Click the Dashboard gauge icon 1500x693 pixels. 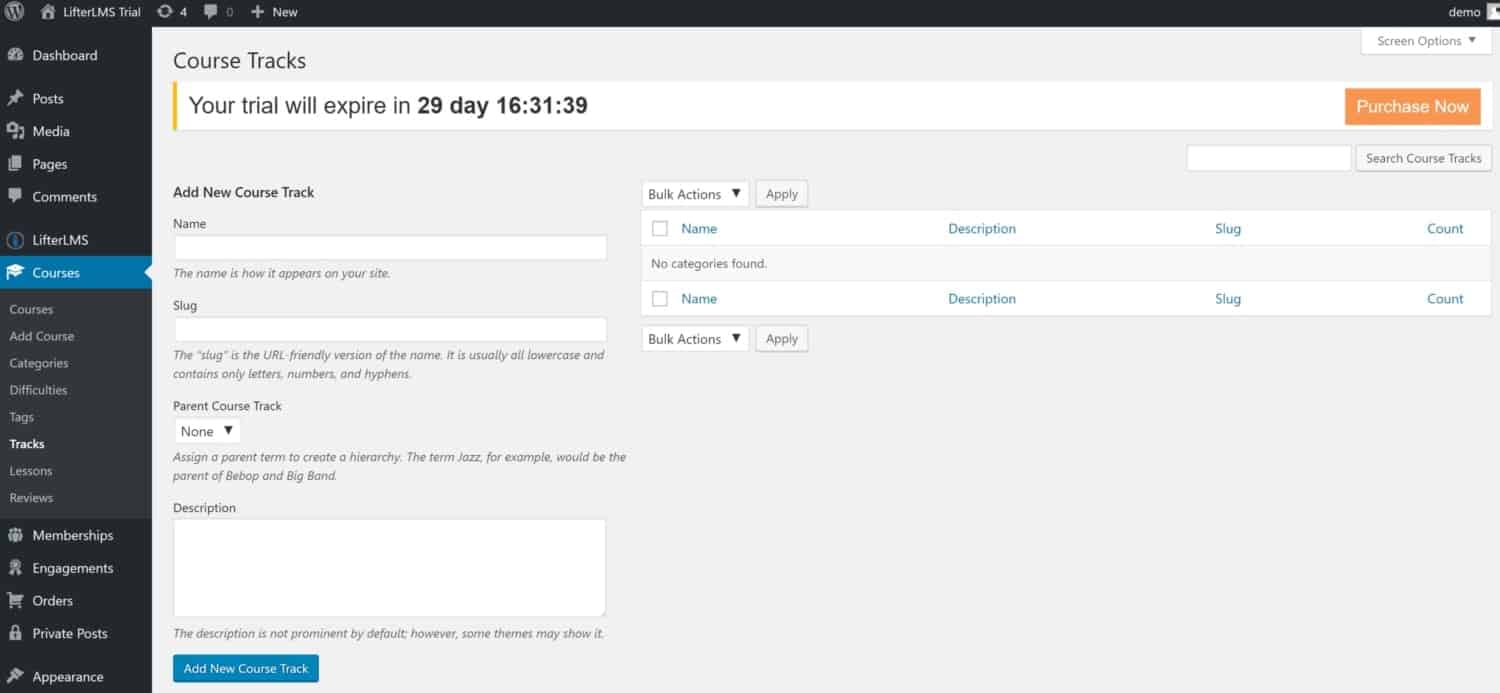pos(15,55)
